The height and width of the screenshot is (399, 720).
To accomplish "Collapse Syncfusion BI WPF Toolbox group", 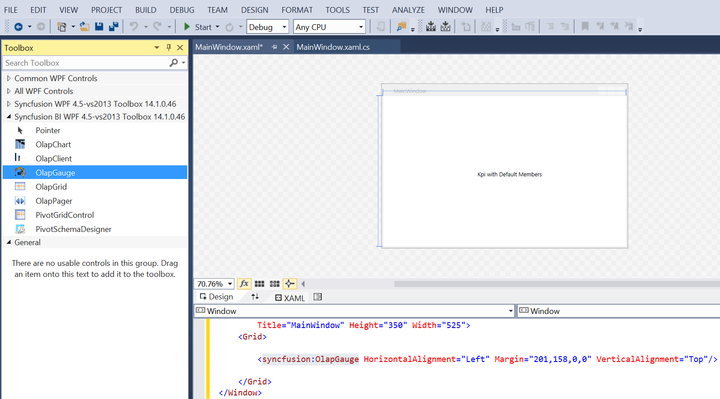I will click(9, 117).
